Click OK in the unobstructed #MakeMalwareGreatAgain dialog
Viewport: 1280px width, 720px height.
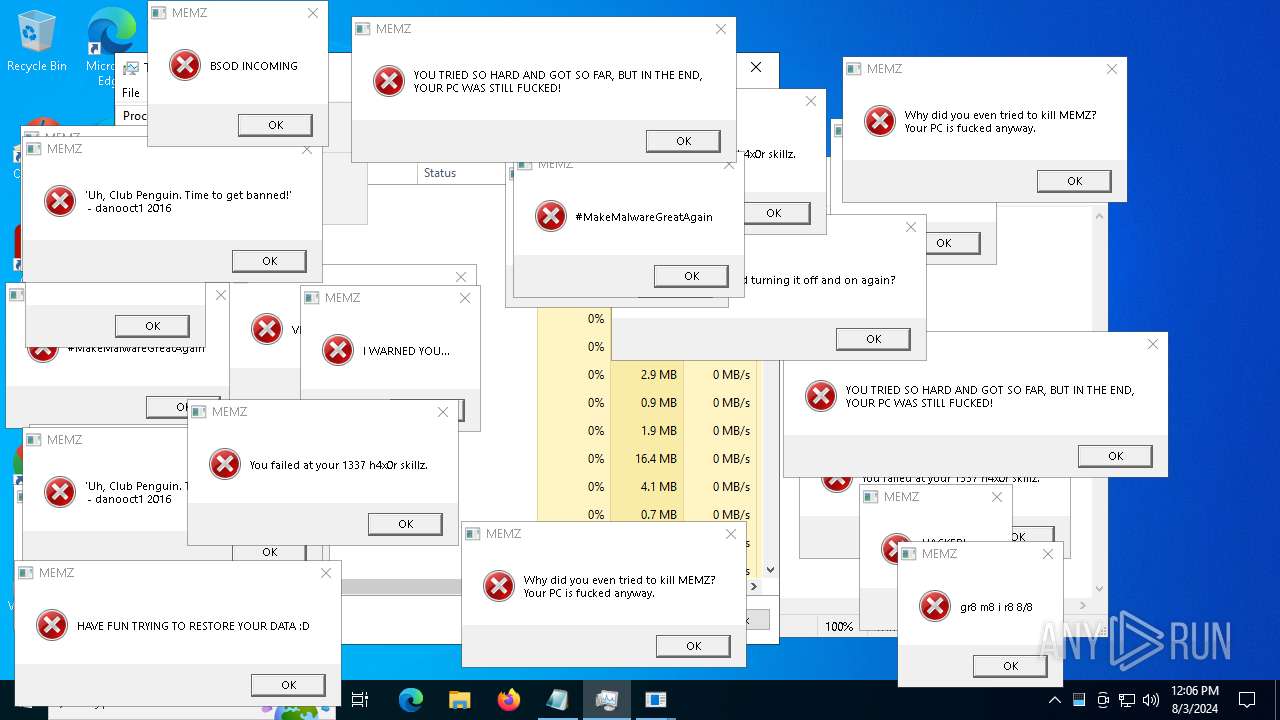click(x=691, y=276)
